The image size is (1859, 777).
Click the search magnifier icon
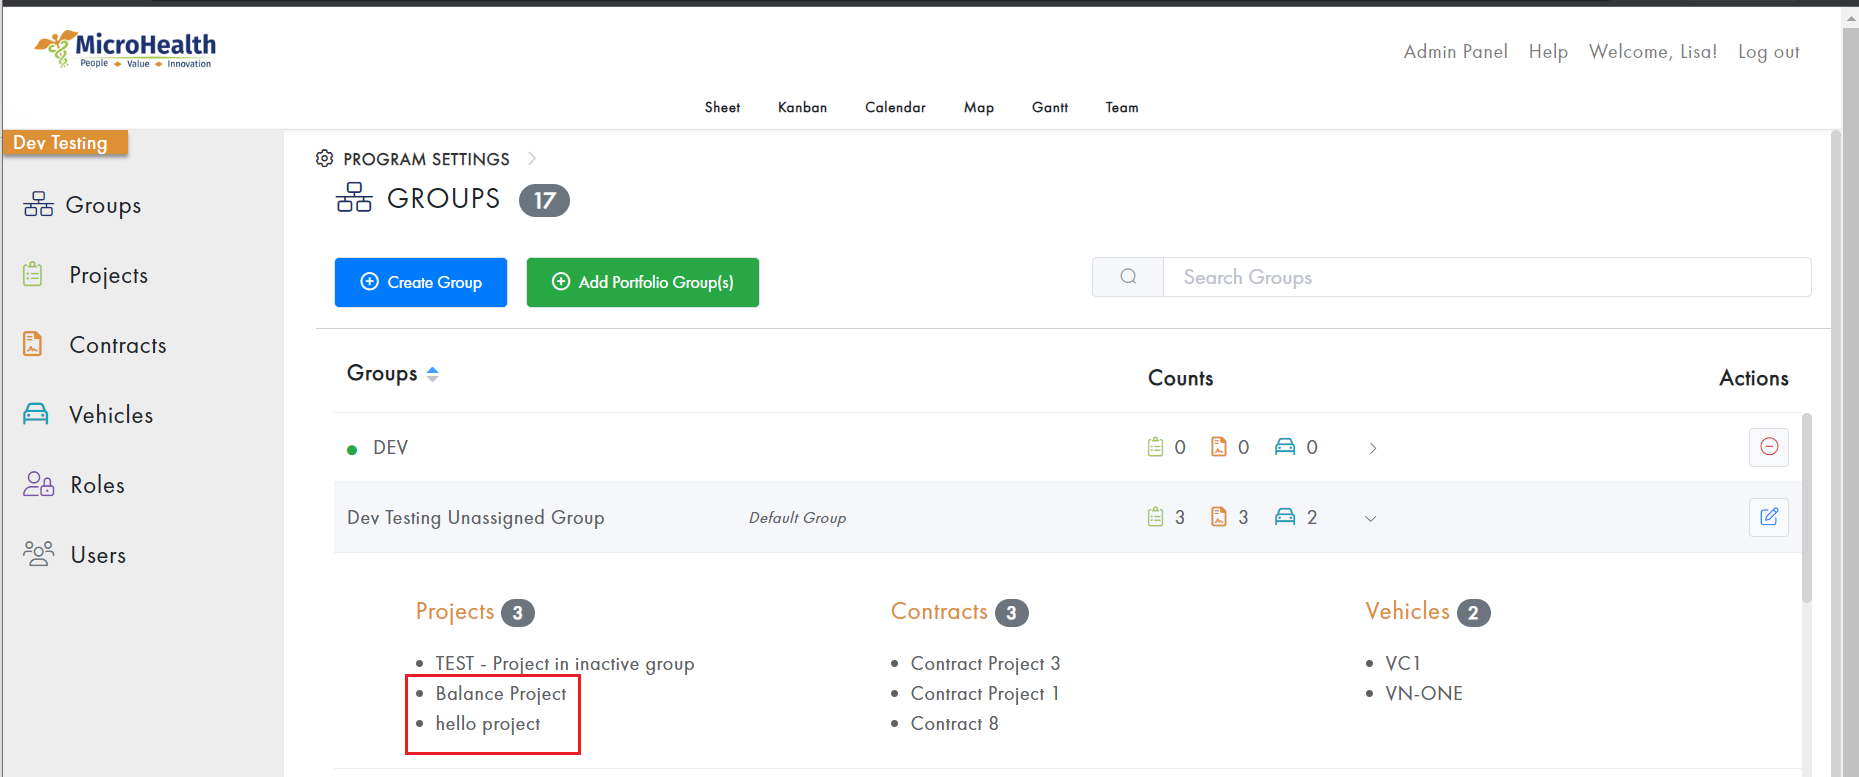[1128, 277]
